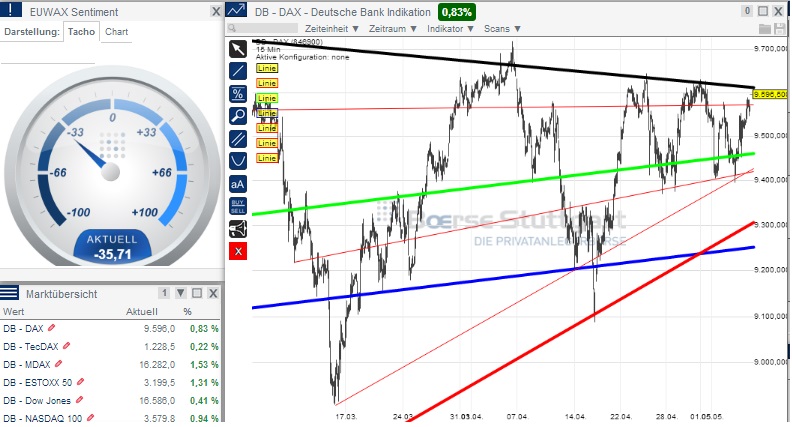Pick the aA text annotation tool
This screenshot has height=427, width=792.
pyautogui.click(x=238, y=184)
